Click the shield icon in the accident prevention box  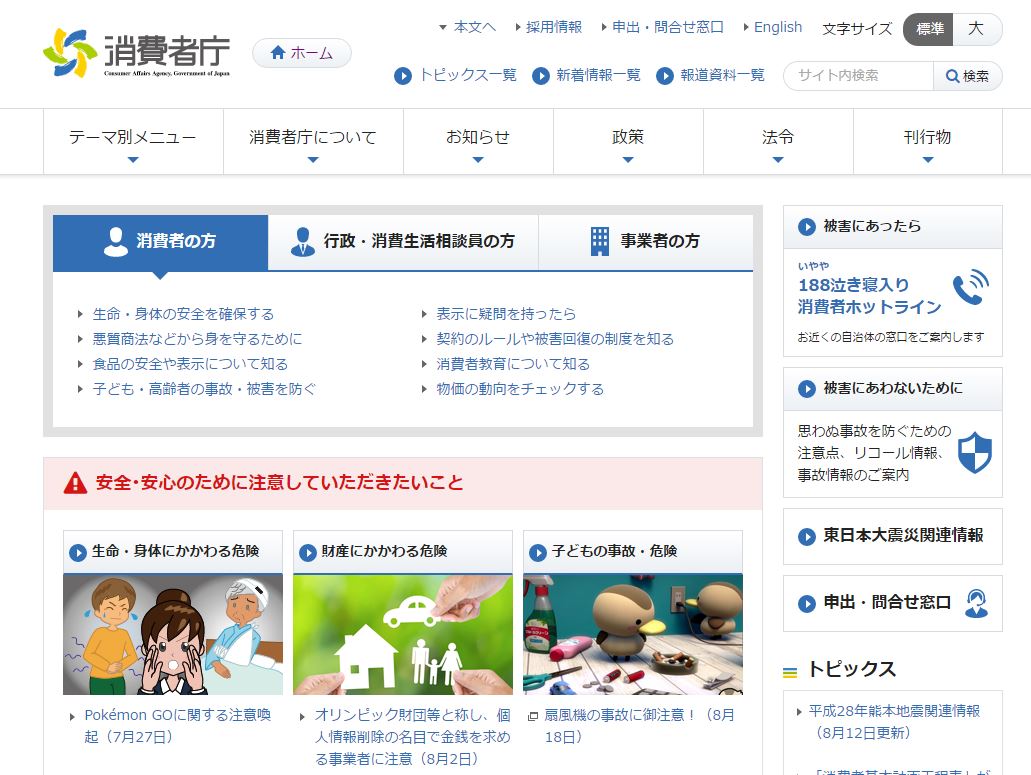[974, 452]
